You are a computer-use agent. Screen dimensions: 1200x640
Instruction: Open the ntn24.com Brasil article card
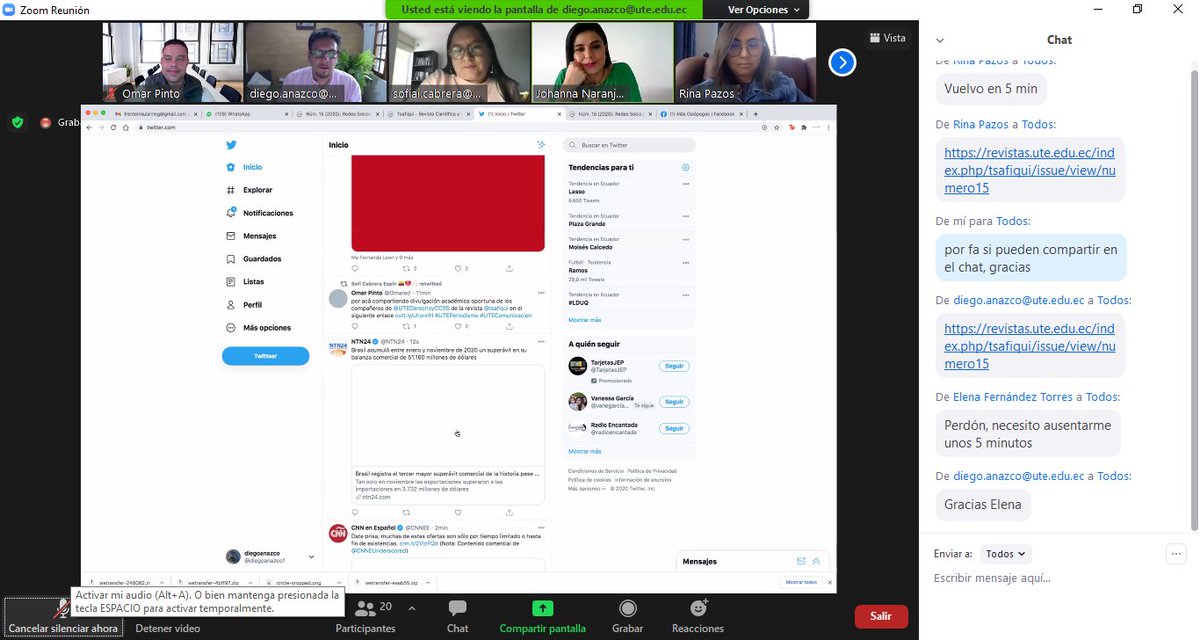pos(448,434)
